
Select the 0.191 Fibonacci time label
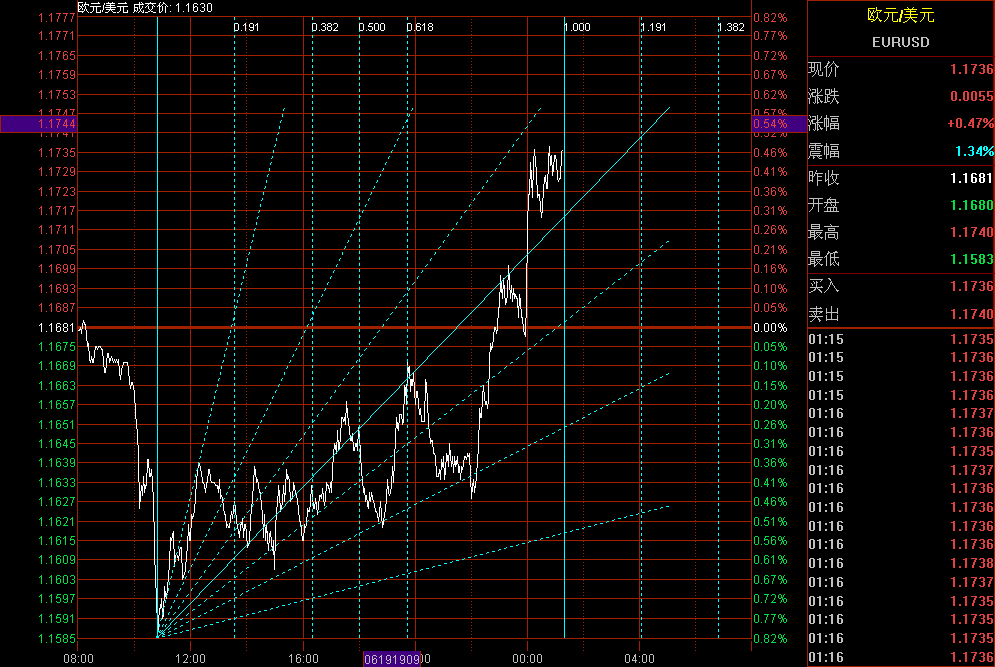point(246,27)
